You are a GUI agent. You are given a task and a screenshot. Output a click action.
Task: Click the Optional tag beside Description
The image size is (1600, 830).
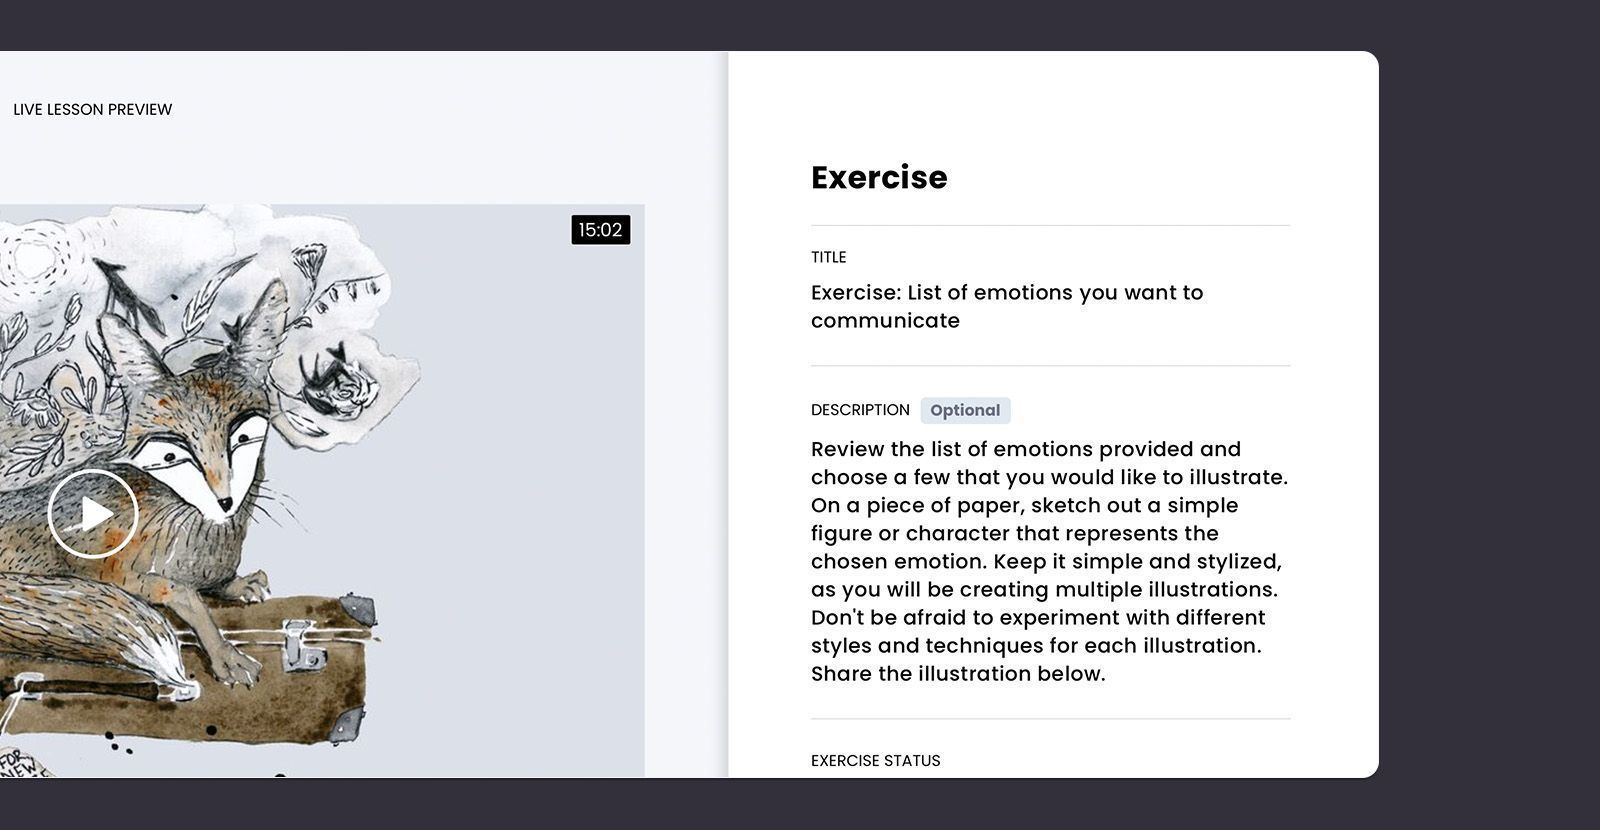965,410
